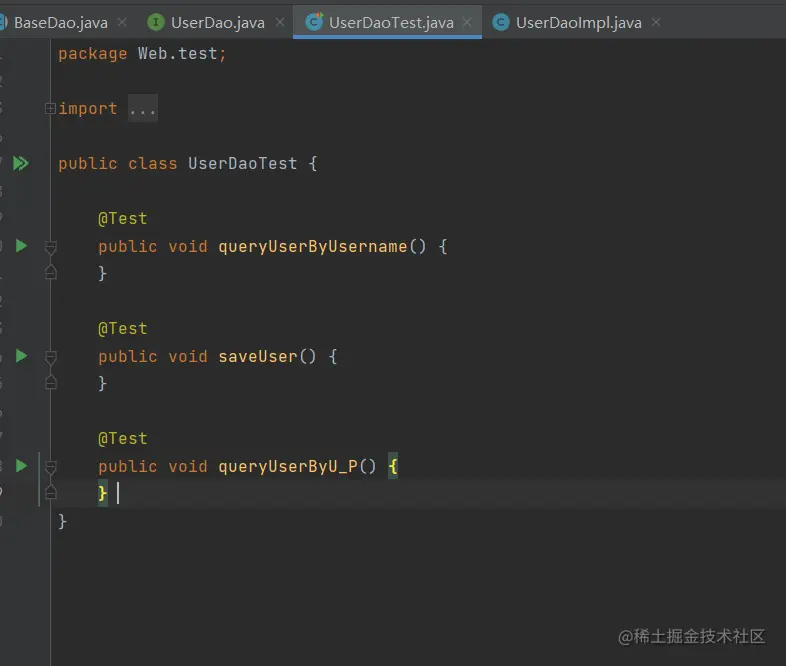Click the @Test annotation above saveUser
This screenshot has width=786, height=666.
point(123,329)
